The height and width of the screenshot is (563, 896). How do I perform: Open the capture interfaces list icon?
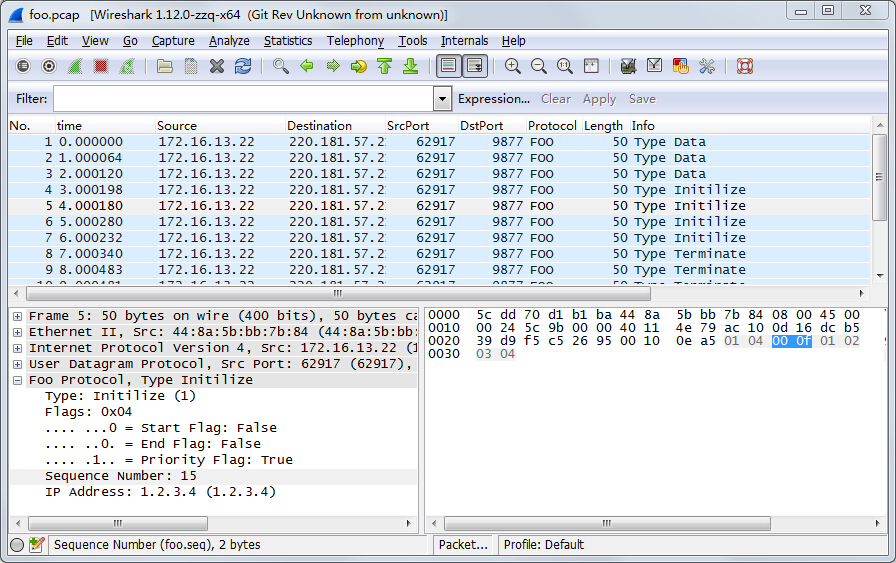coord(23,66)
